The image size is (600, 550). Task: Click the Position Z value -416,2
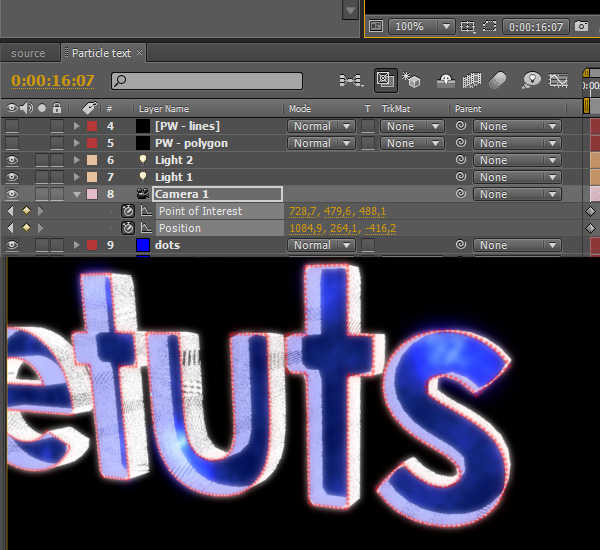(x=380, y=228)
